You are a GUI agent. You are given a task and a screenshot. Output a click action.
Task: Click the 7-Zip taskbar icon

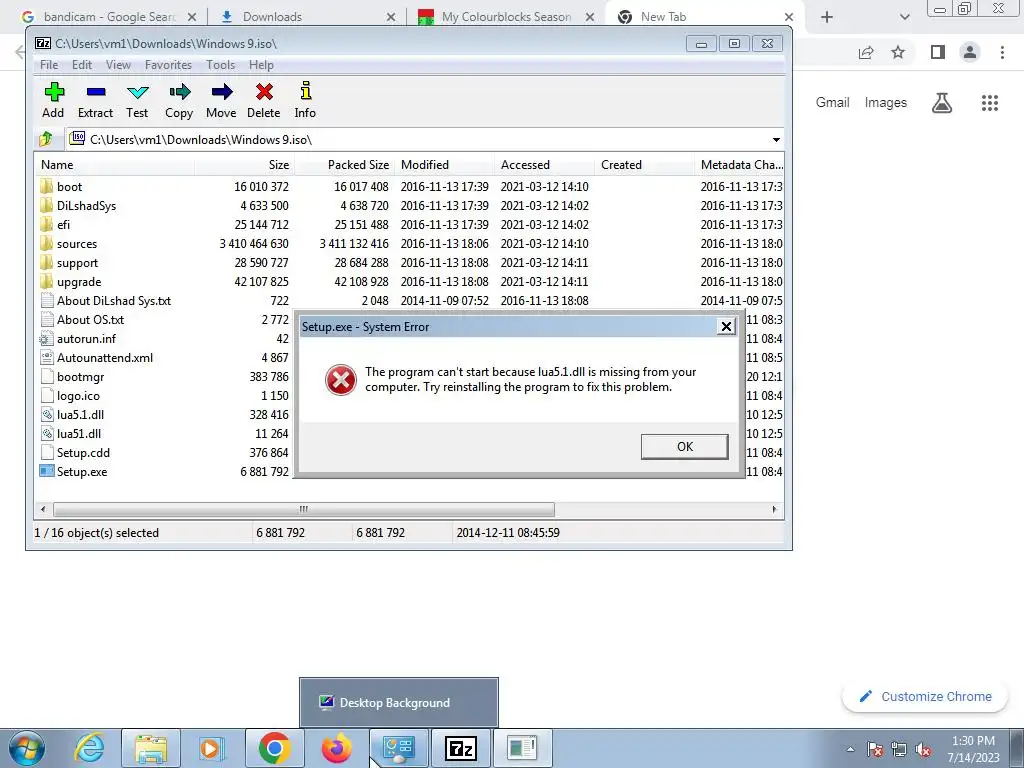click(460, 748)
